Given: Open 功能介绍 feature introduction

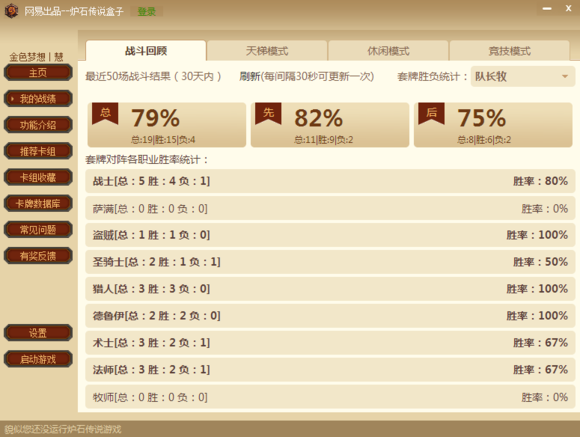Looking at the screenshot, I should tap(38, 125).
